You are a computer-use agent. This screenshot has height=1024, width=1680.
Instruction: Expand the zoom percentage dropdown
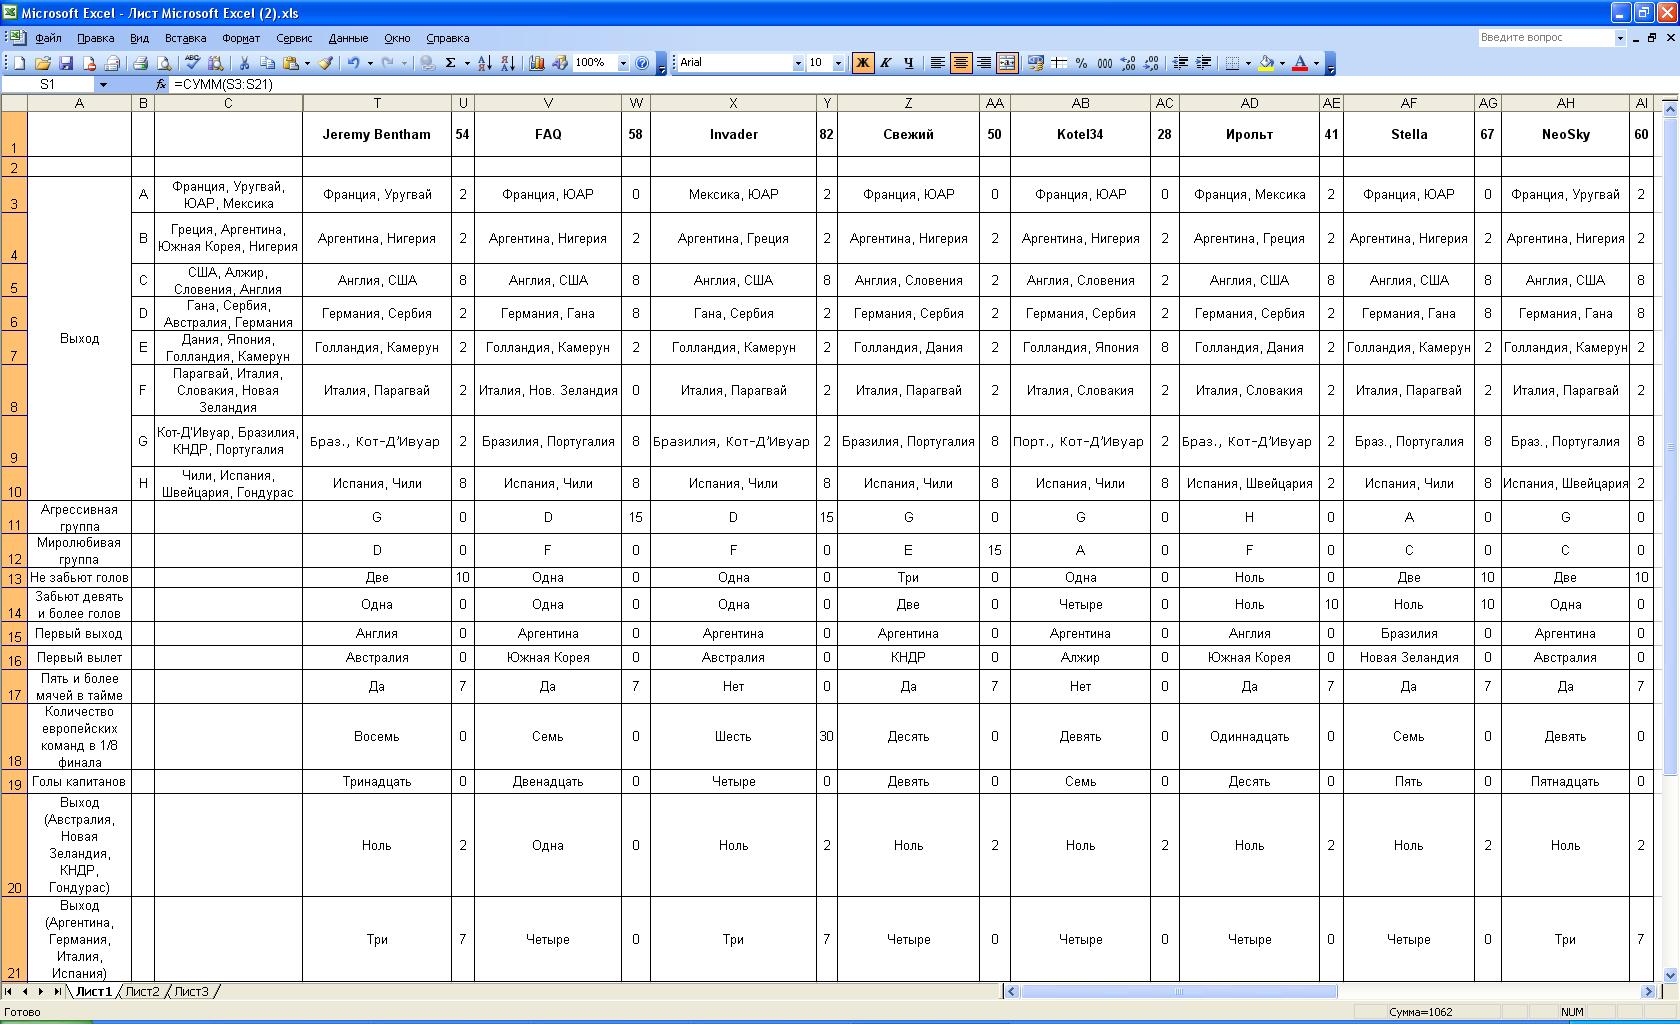pyautogui.click(x=623, y=63)
